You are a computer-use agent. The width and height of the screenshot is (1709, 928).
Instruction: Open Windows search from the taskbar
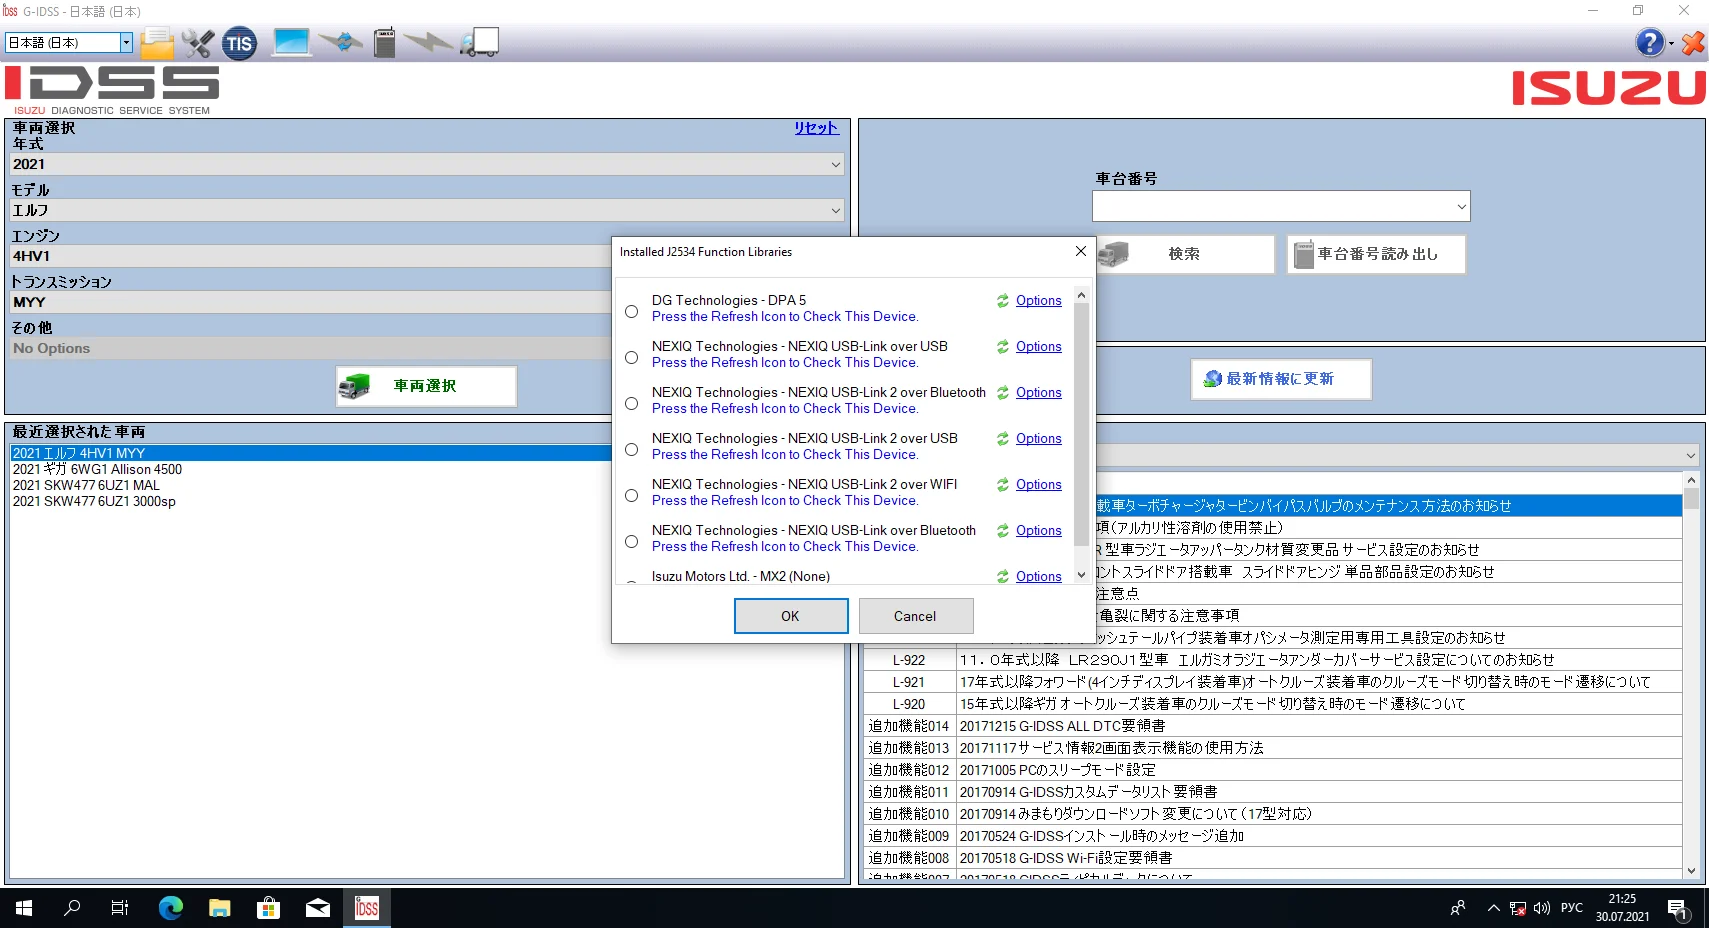point(72,908)
